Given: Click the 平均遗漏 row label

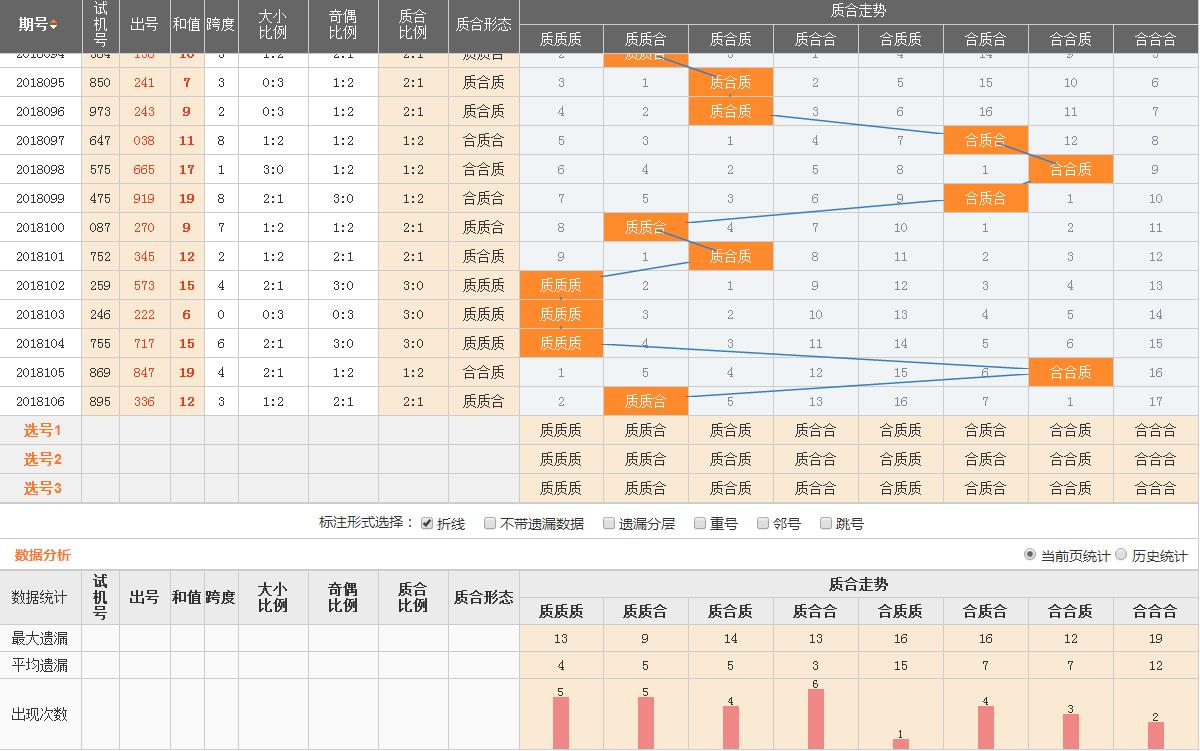Looking at the screenshot, I should click(40, 665).
